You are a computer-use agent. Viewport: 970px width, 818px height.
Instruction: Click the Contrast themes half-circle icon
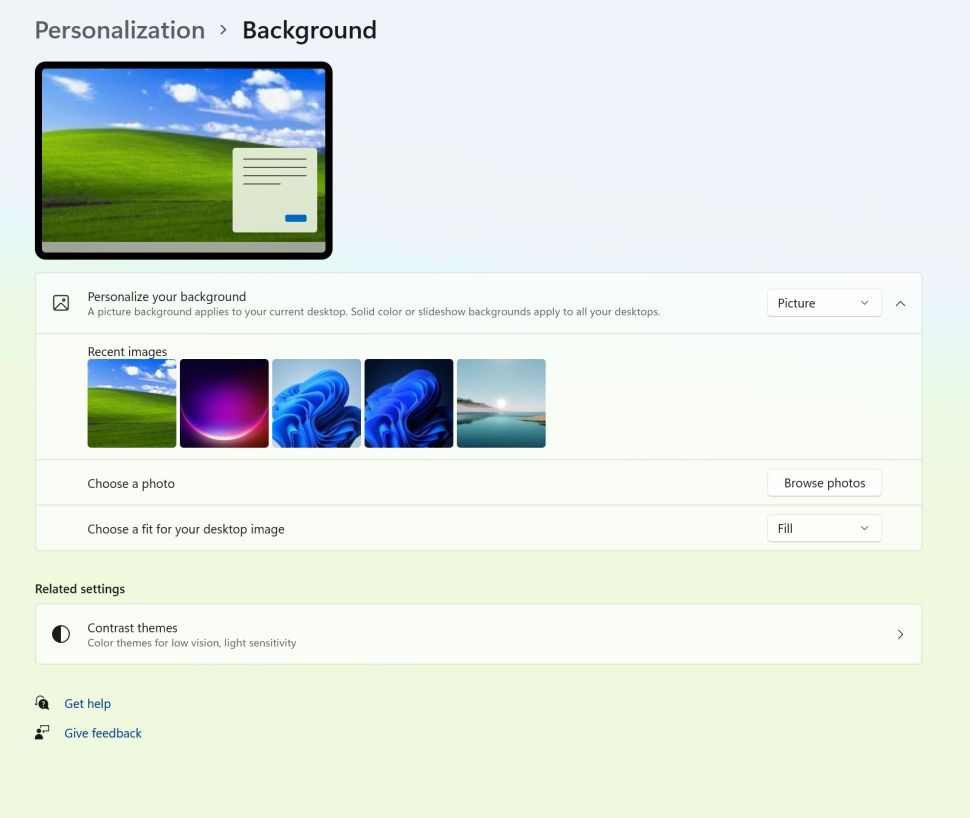[61, 634]
